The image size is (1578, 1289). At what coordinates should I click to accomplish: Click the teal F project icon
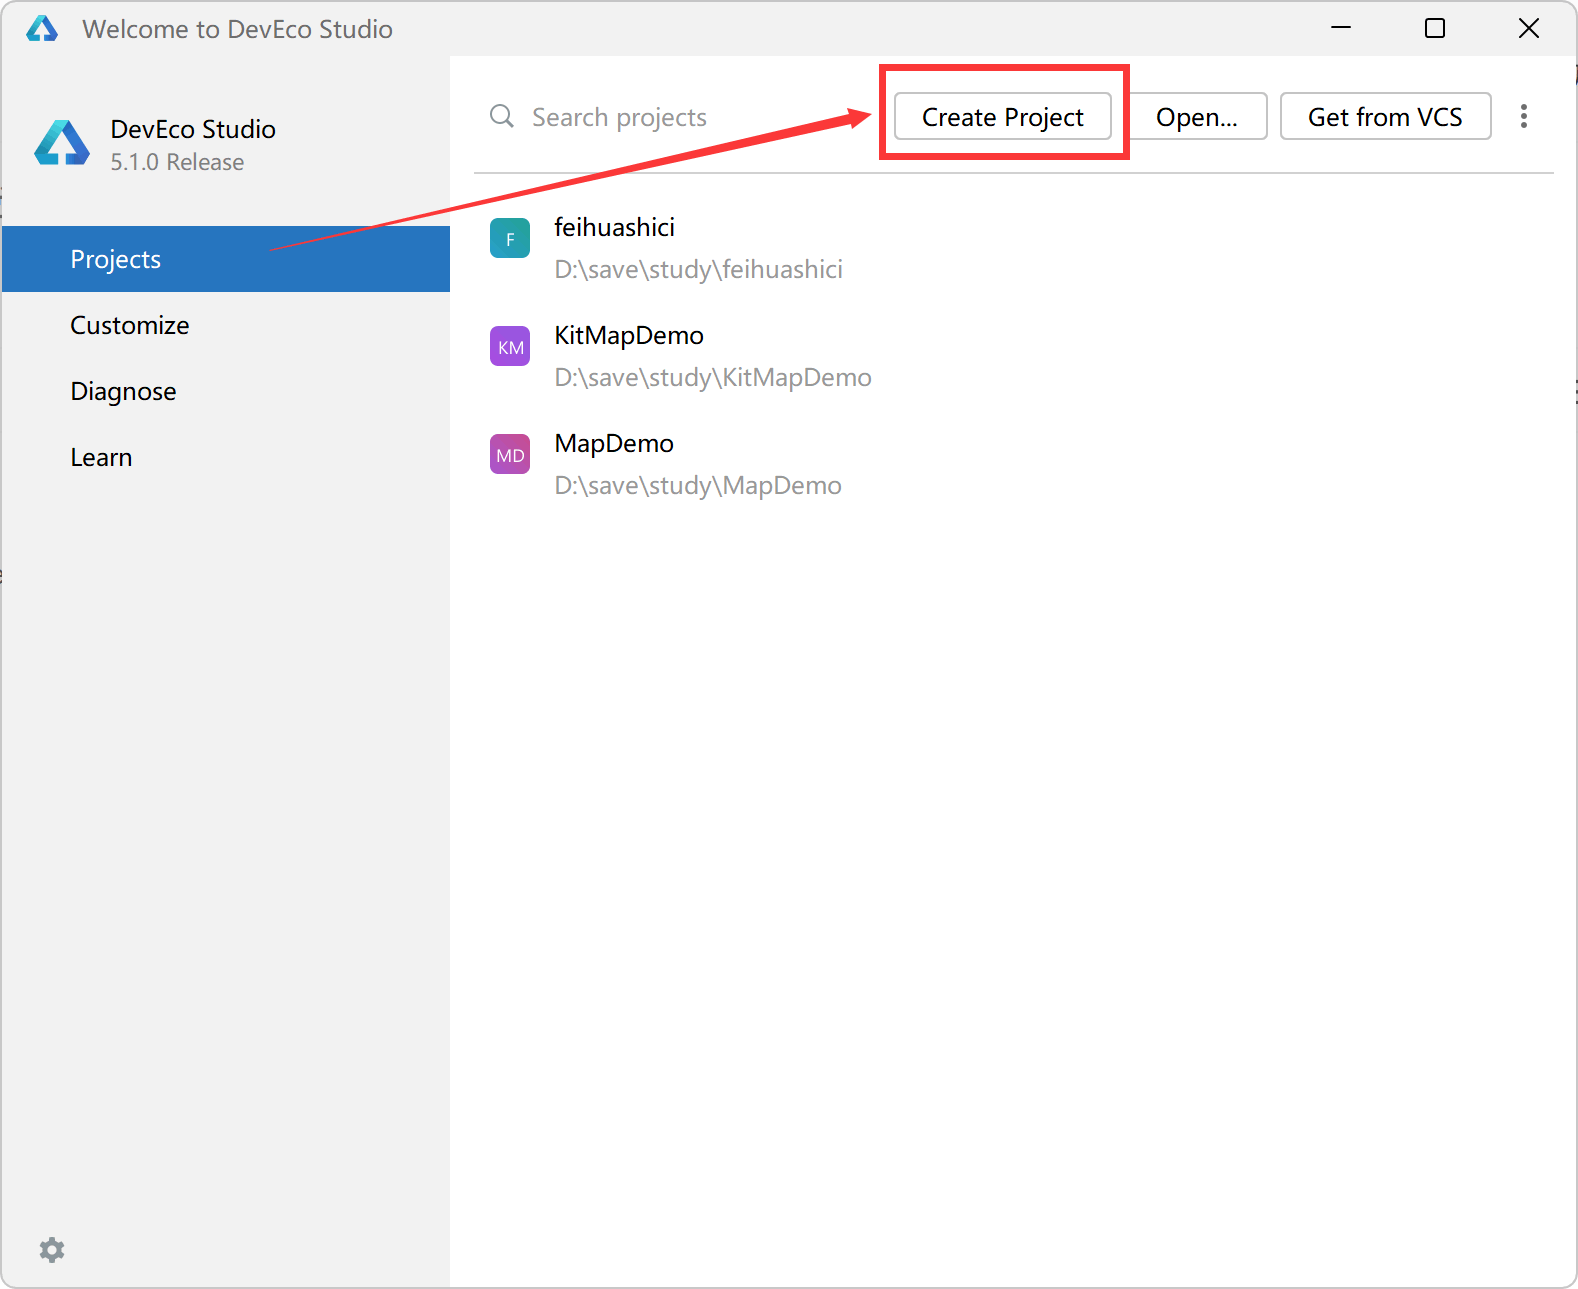510,238
